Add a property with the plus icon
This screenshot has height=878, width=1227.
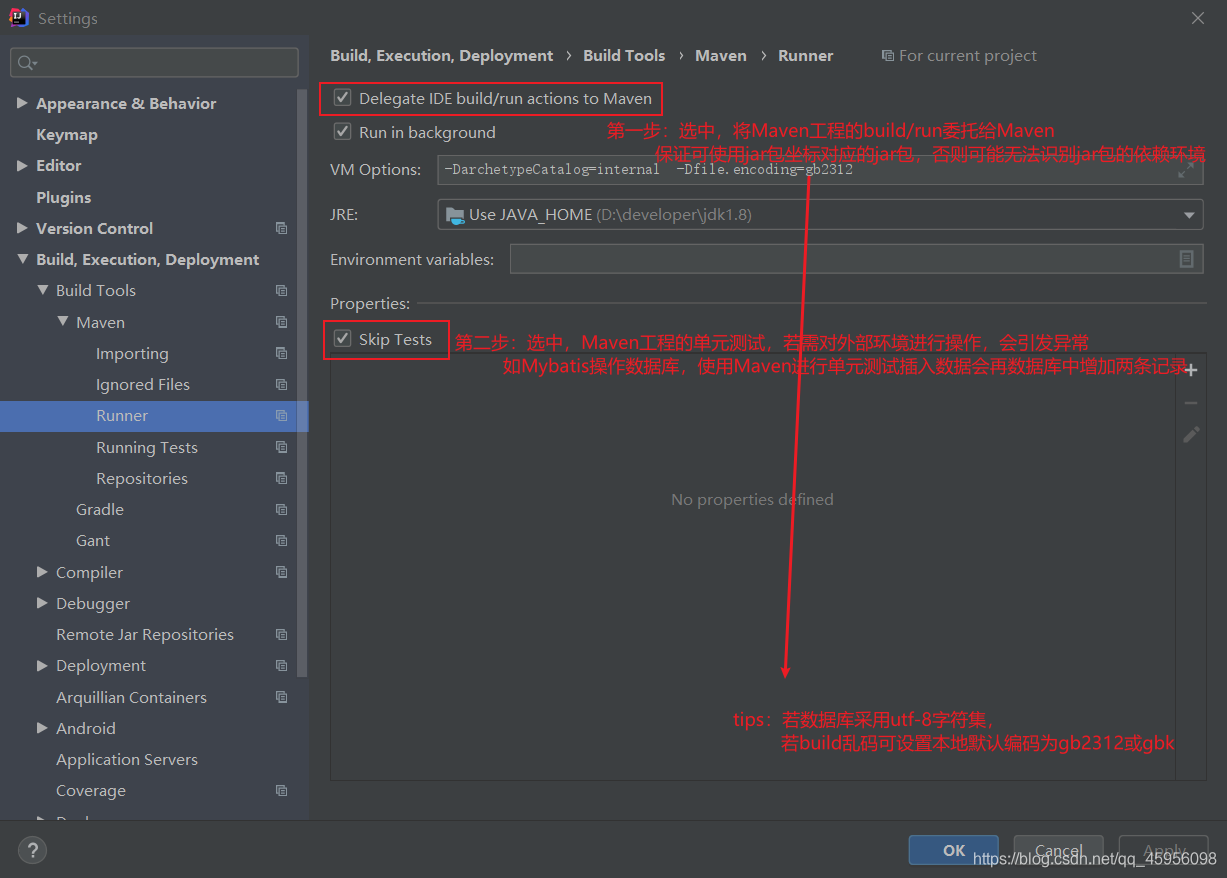coord(1191,370)
